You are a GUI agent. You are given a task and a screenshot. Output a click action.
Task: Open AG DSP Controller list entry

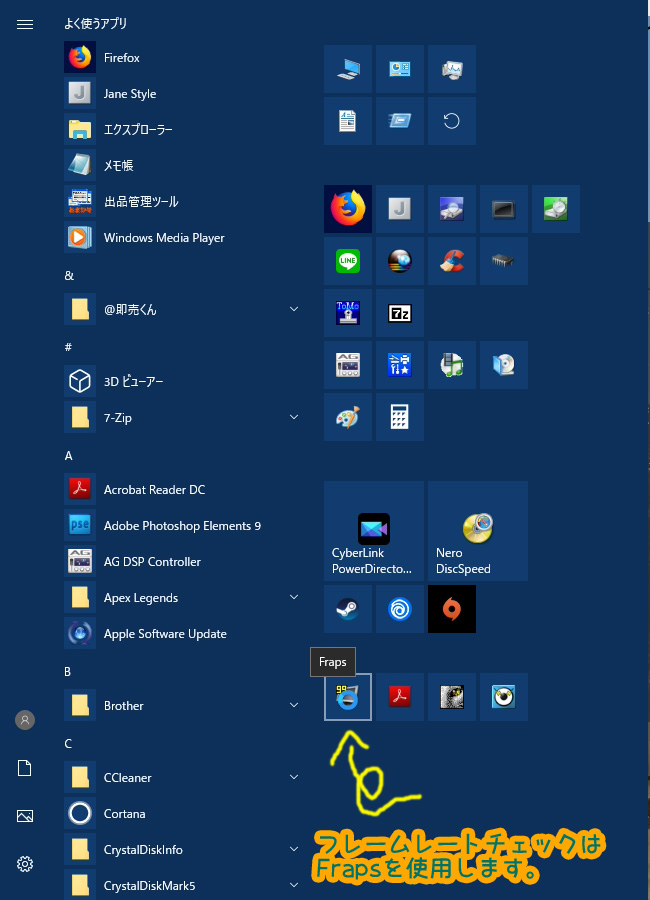pos(183,561)
